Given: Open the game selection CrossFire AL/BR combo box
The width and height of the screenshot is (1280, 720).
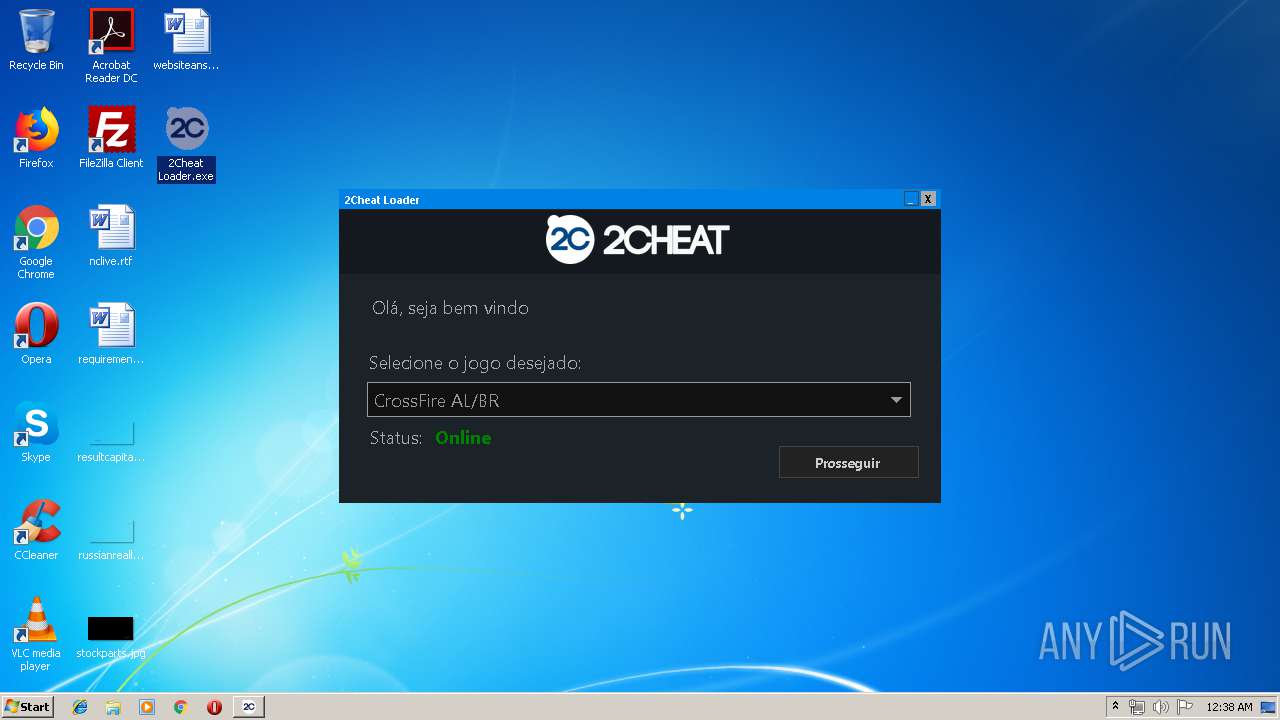Looking at the screenshot, I should (x=639, y=400).
